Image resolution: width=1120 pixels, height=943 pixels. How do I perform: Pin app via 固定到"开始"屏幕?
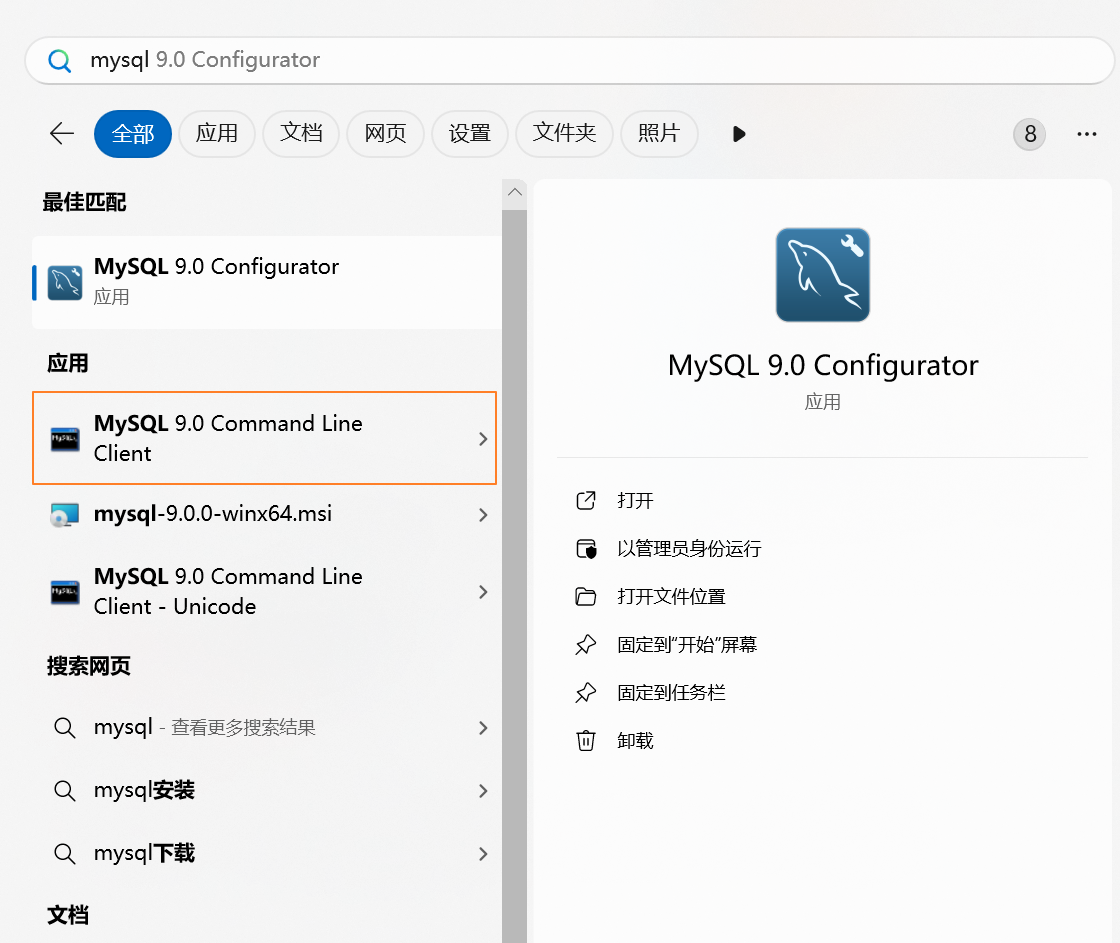[x=687, y=645]
